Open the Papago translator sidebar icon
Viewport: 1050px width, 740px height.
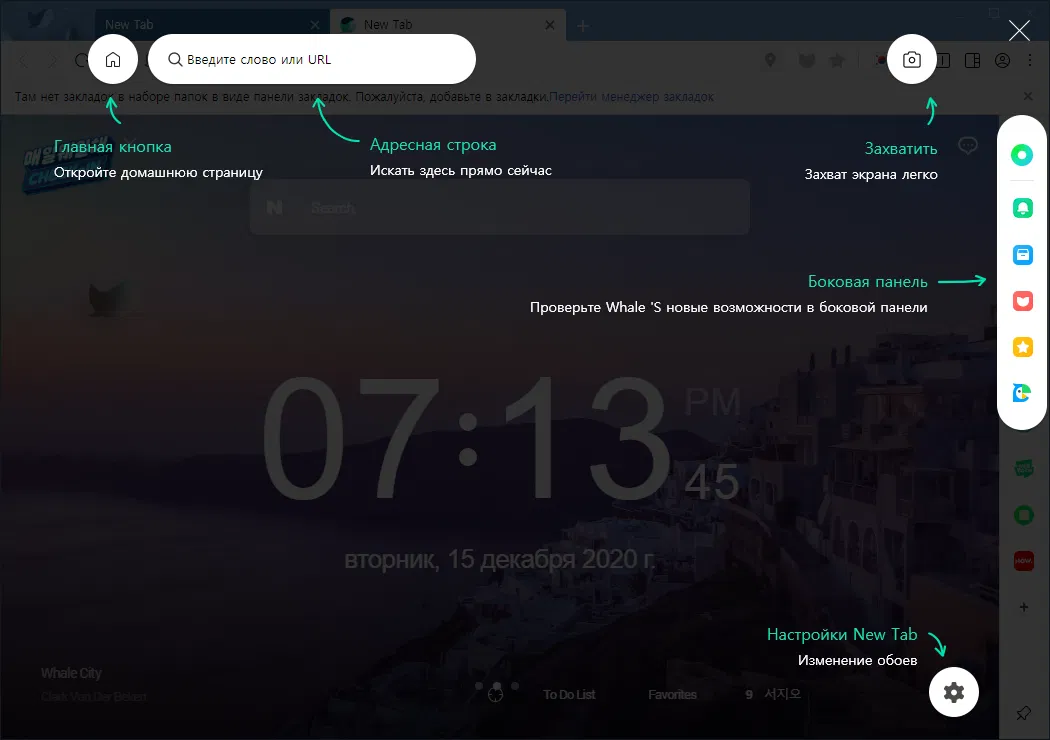click(x=1022, y=393)
